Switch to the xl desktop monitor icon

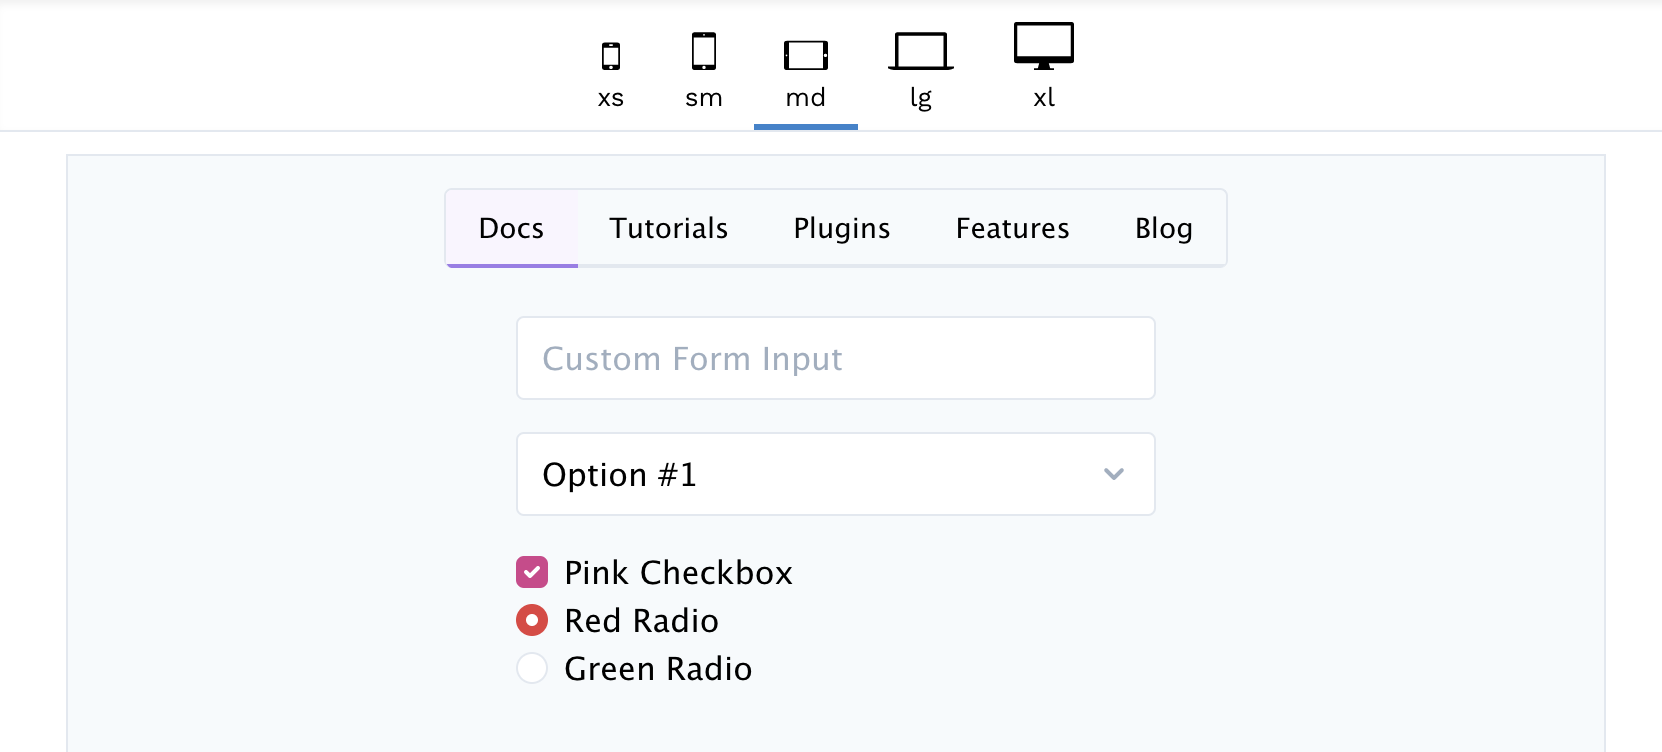coord(1044,46)
